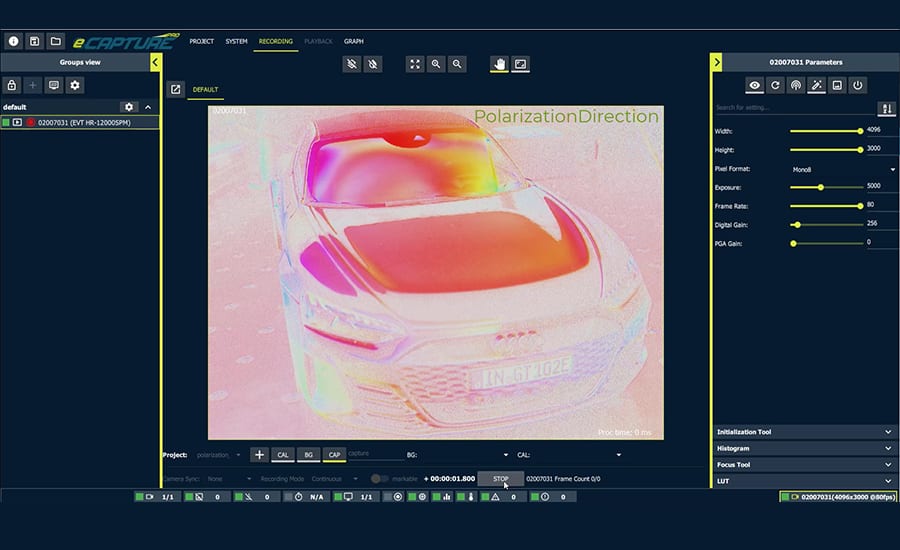
Task: Collapse the default group chevron
Action: point(148,107)
